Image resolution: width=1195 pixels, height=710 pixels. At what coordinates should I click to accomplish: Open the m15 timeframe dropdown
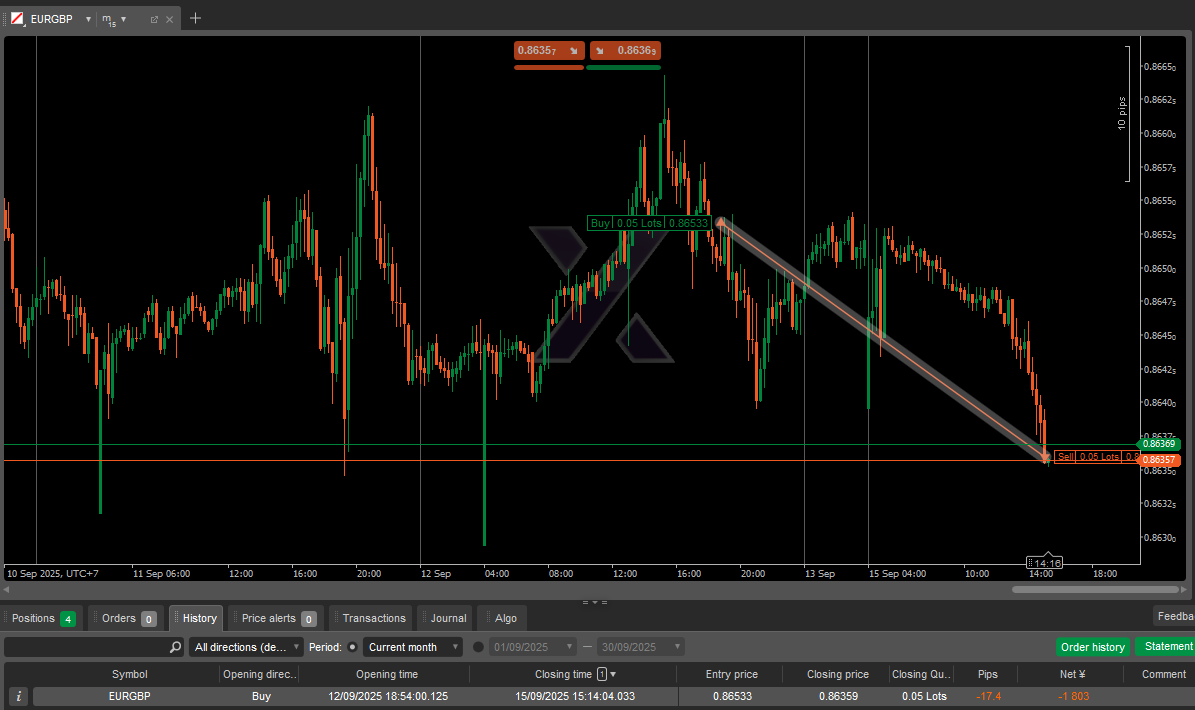[x=123, y=19]
